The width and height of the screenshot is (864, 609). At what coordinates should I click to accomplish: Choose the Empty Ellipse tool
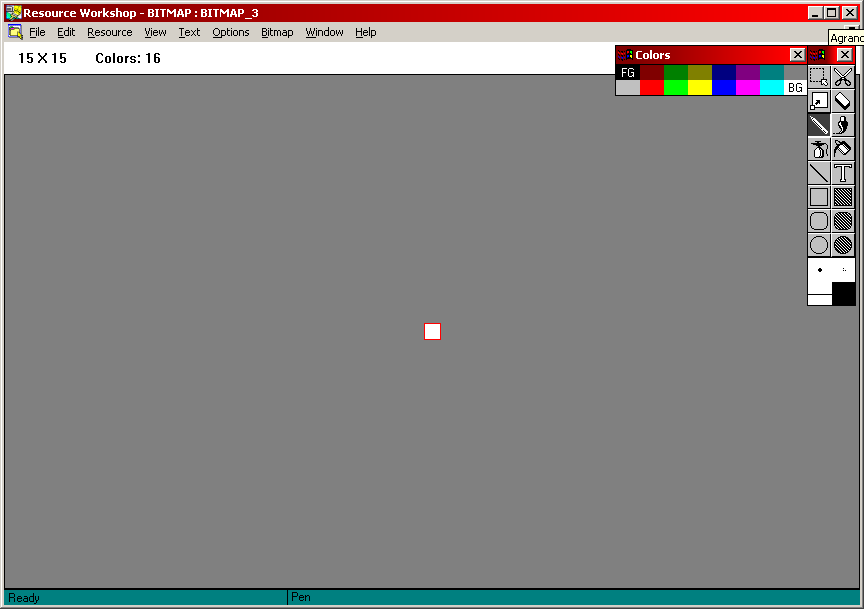click(819, 245)
